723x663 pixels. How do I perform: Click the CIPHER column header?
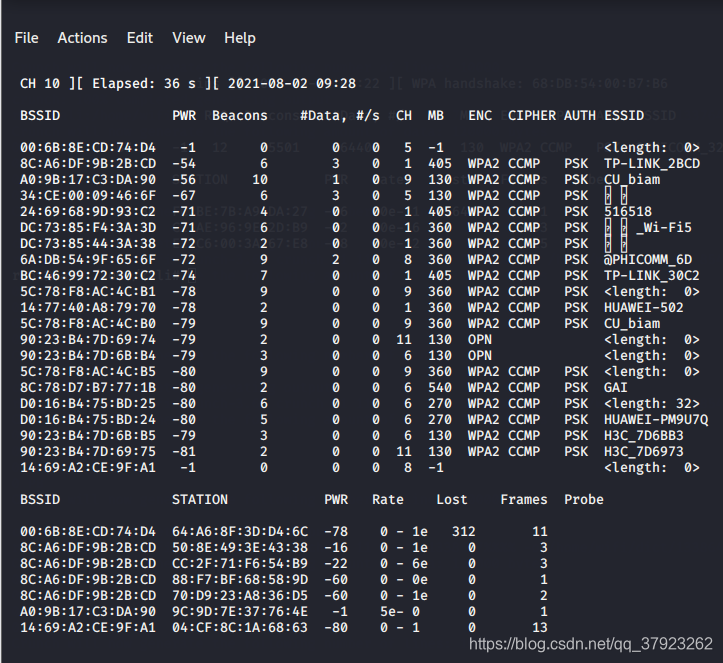(x=532, y=115)
